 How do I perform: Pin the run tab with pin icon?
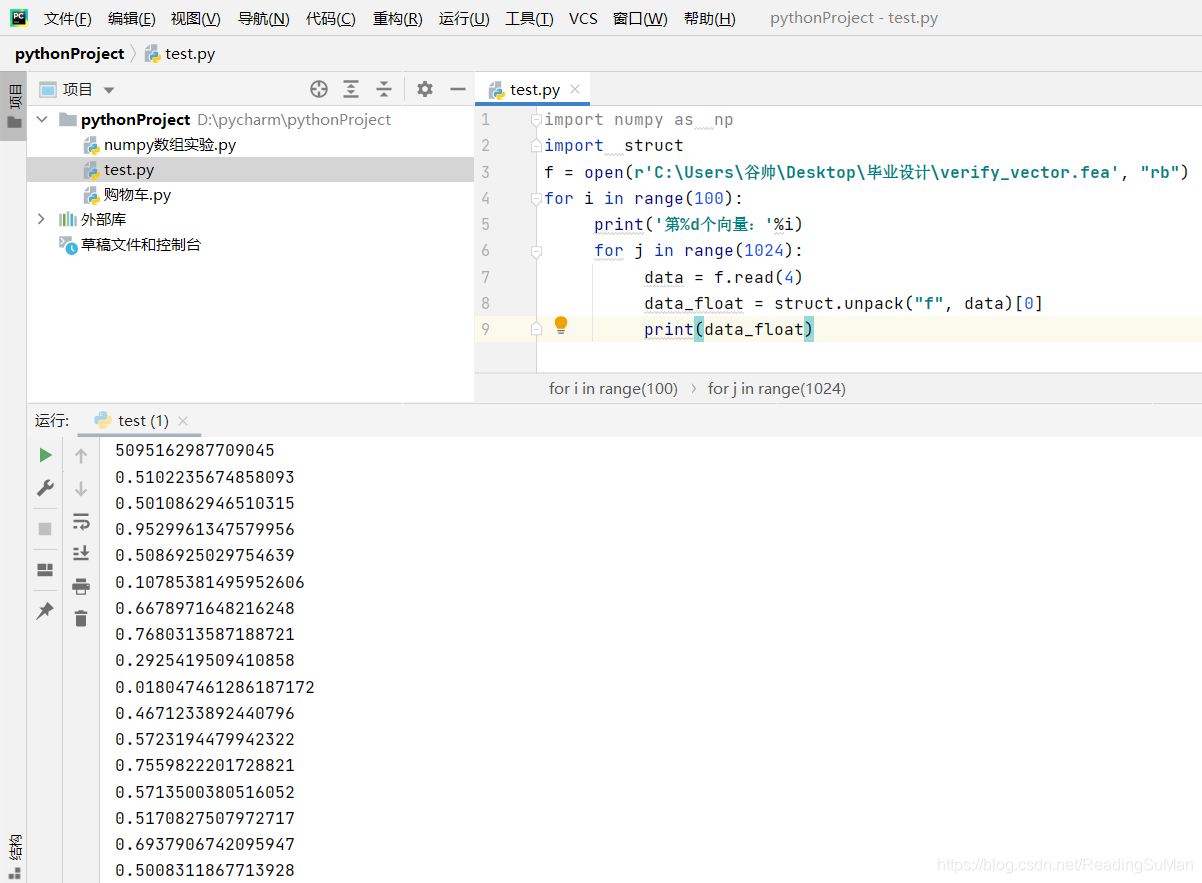tap(45, 610)
